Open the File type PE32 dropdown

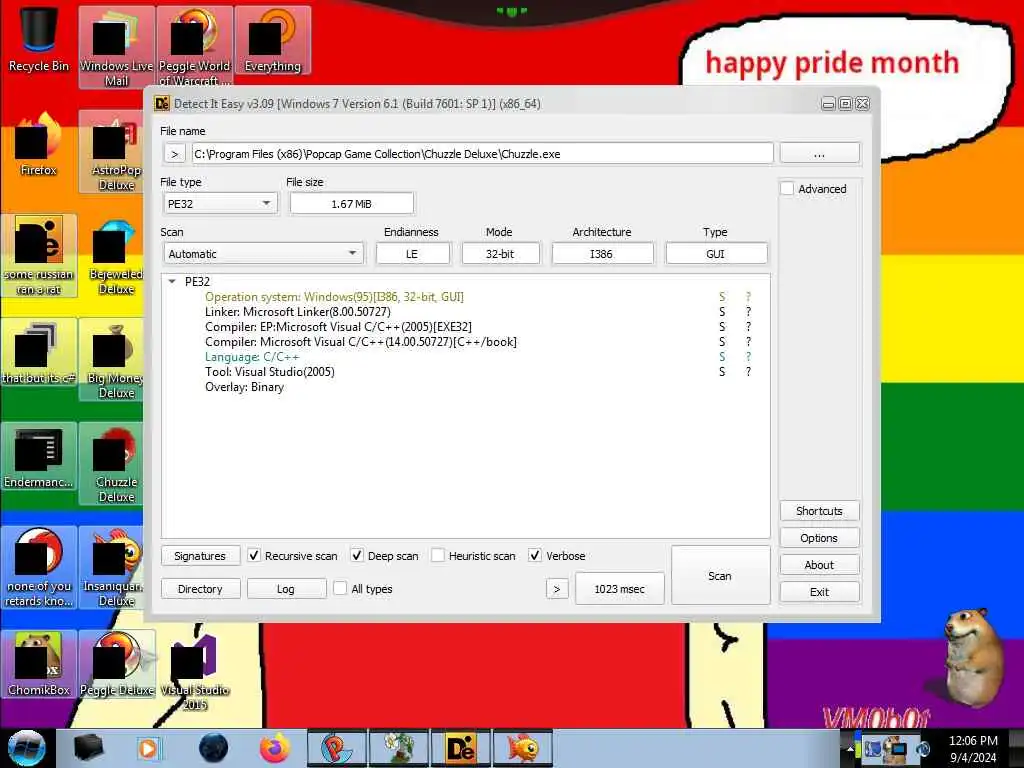pos(220,204)
